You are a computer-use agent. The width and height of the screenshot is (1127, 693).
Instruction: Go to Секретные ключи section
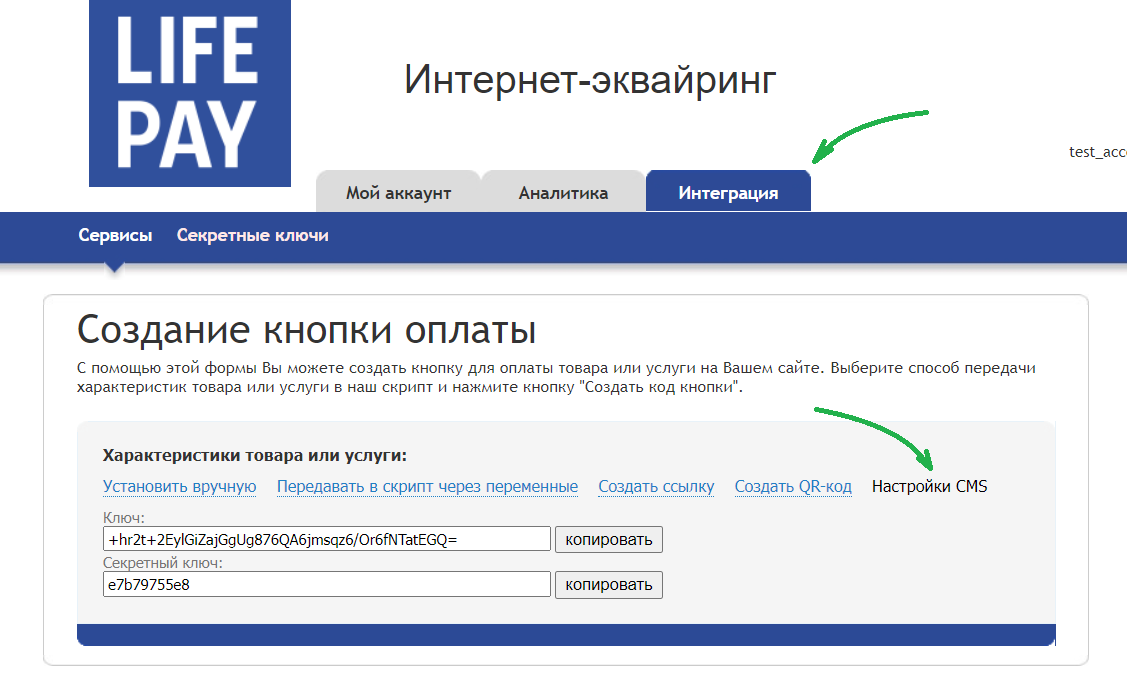pos(252,235)
